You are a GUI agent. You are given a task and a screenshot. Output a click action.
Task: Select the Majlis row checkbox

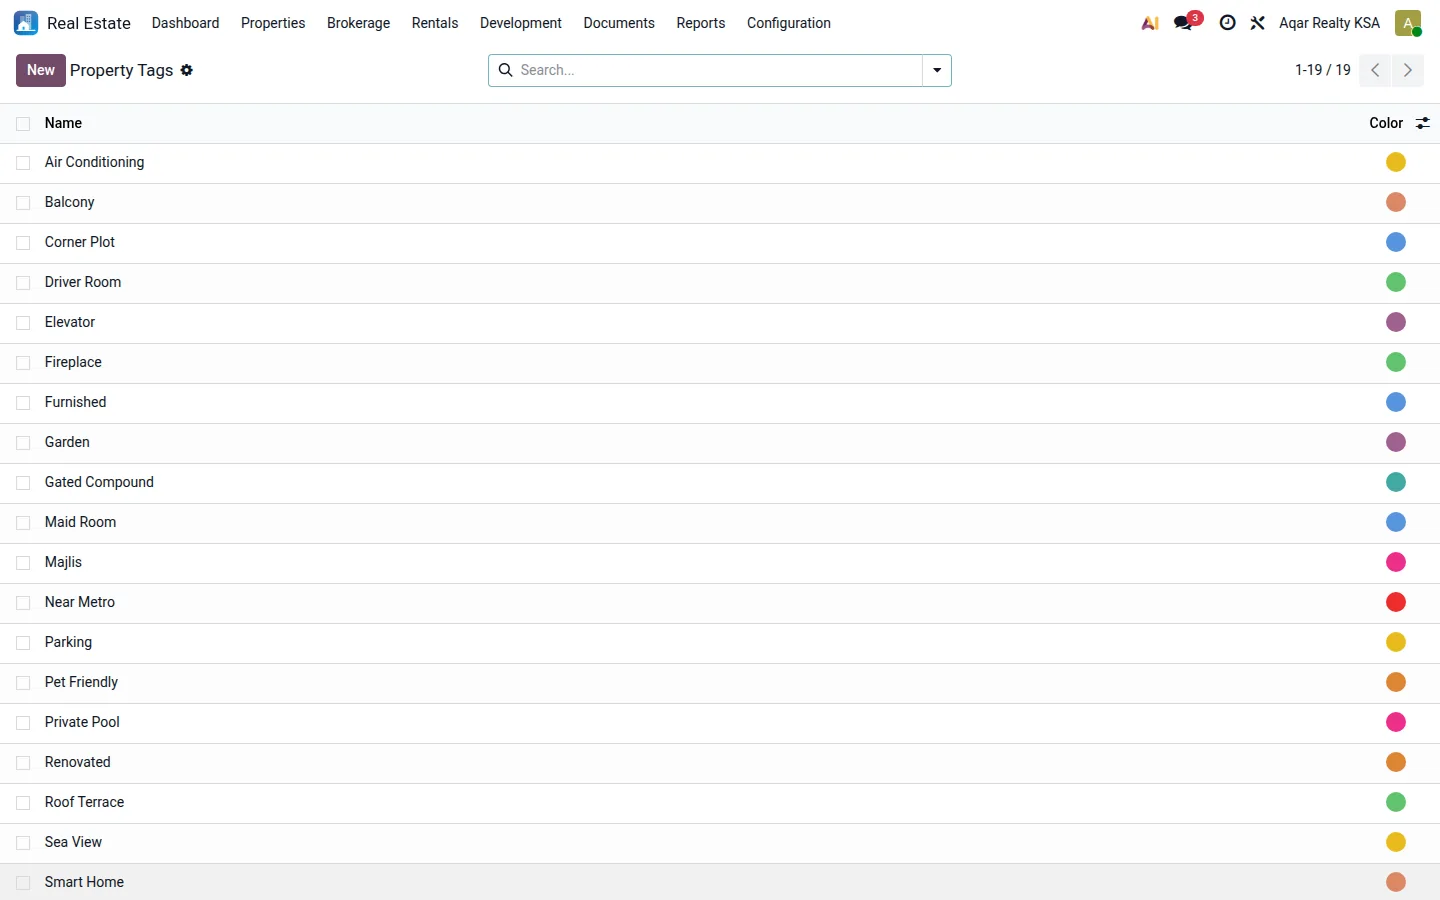23,563
